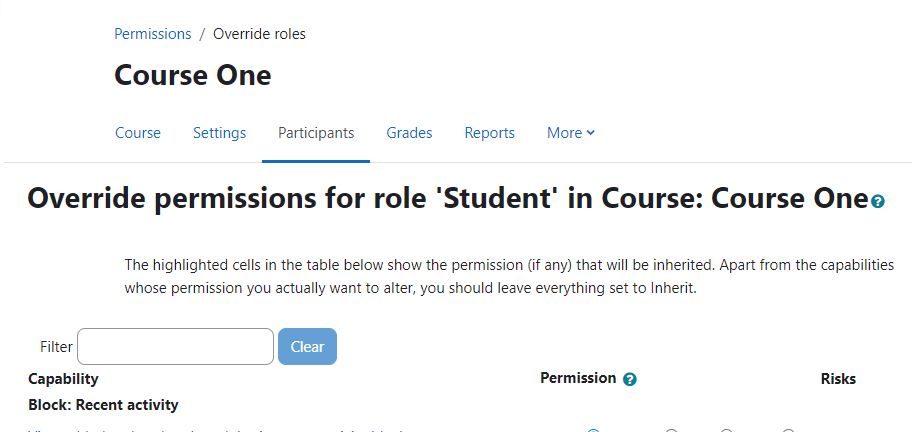The height and width of the screenshot is (432, 912).
Task: Click the Filter field label
Action: (x=56, y=347)
